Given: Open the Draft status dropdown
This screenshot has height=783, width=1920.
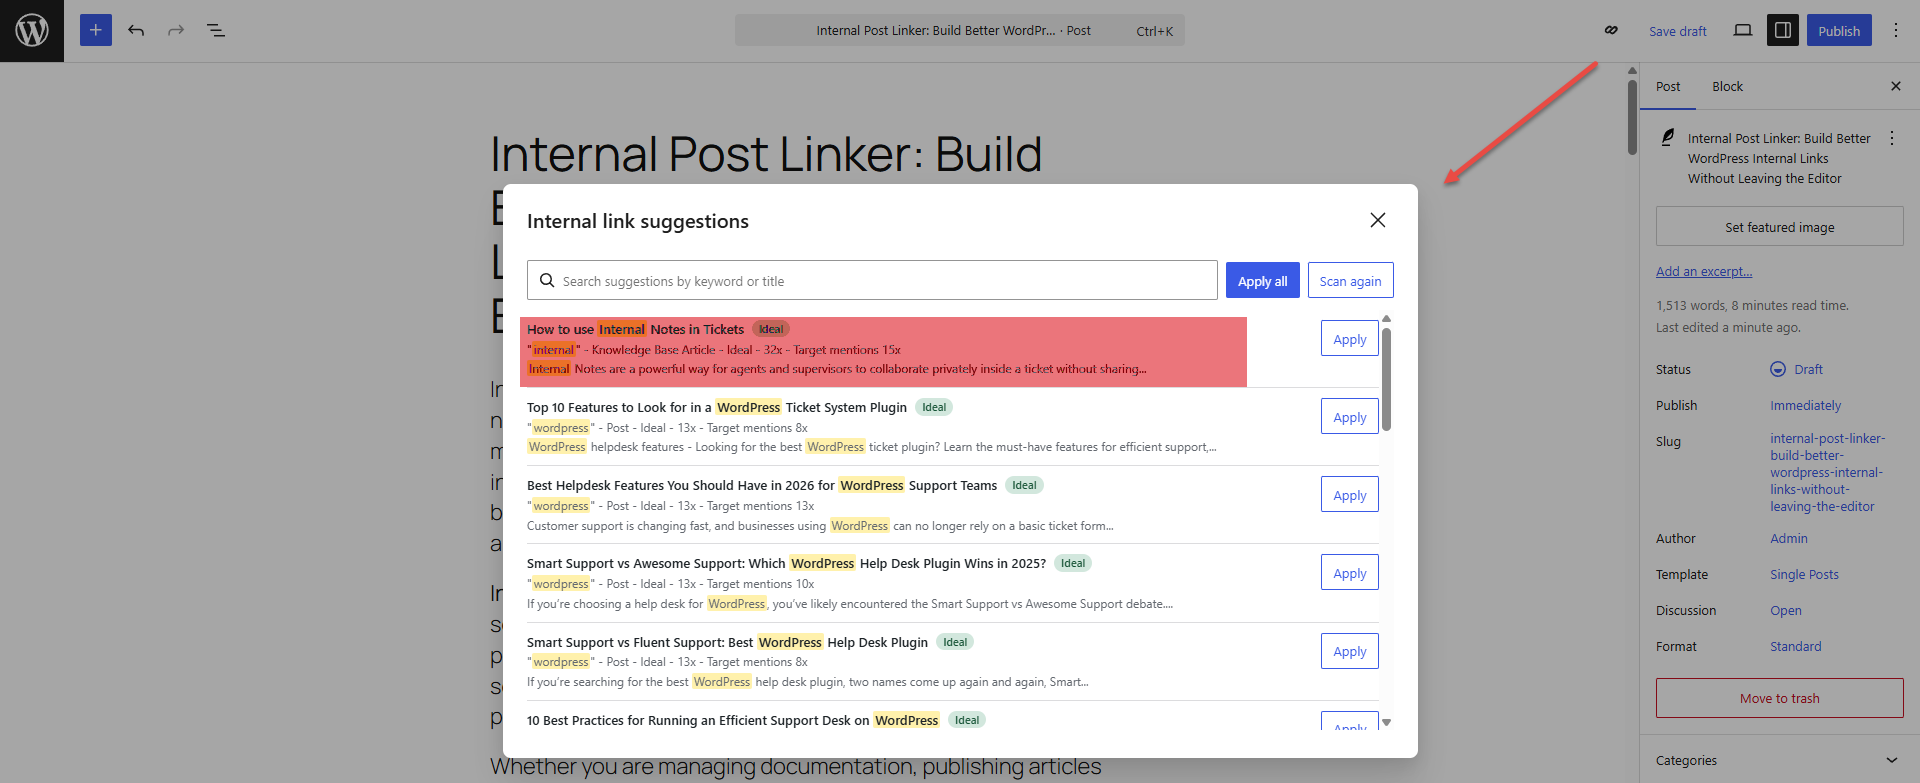Looking at the screenshot, I should pyautogui.click(x=1796, y=369).
